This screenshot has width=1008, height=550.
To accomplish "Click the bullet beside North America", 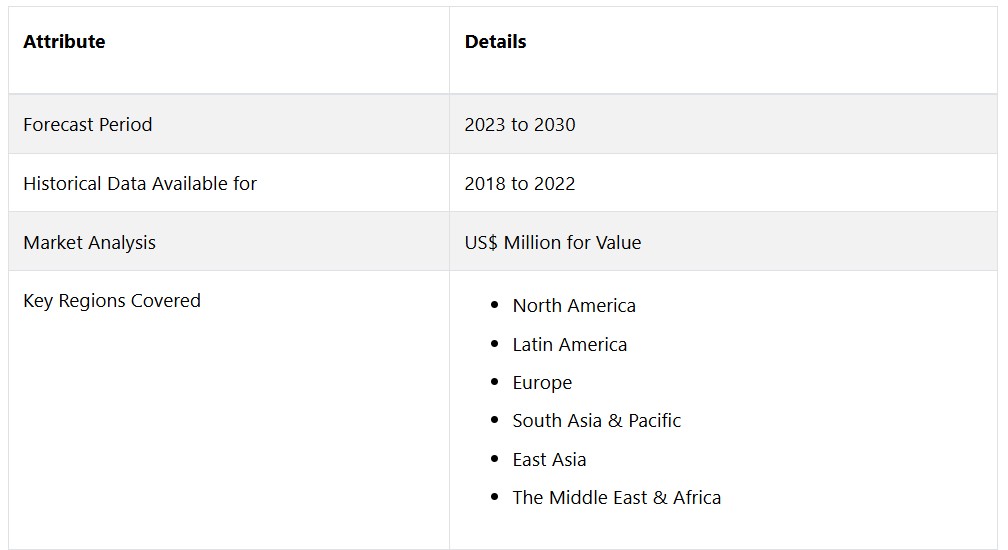I will coord(494,306).
